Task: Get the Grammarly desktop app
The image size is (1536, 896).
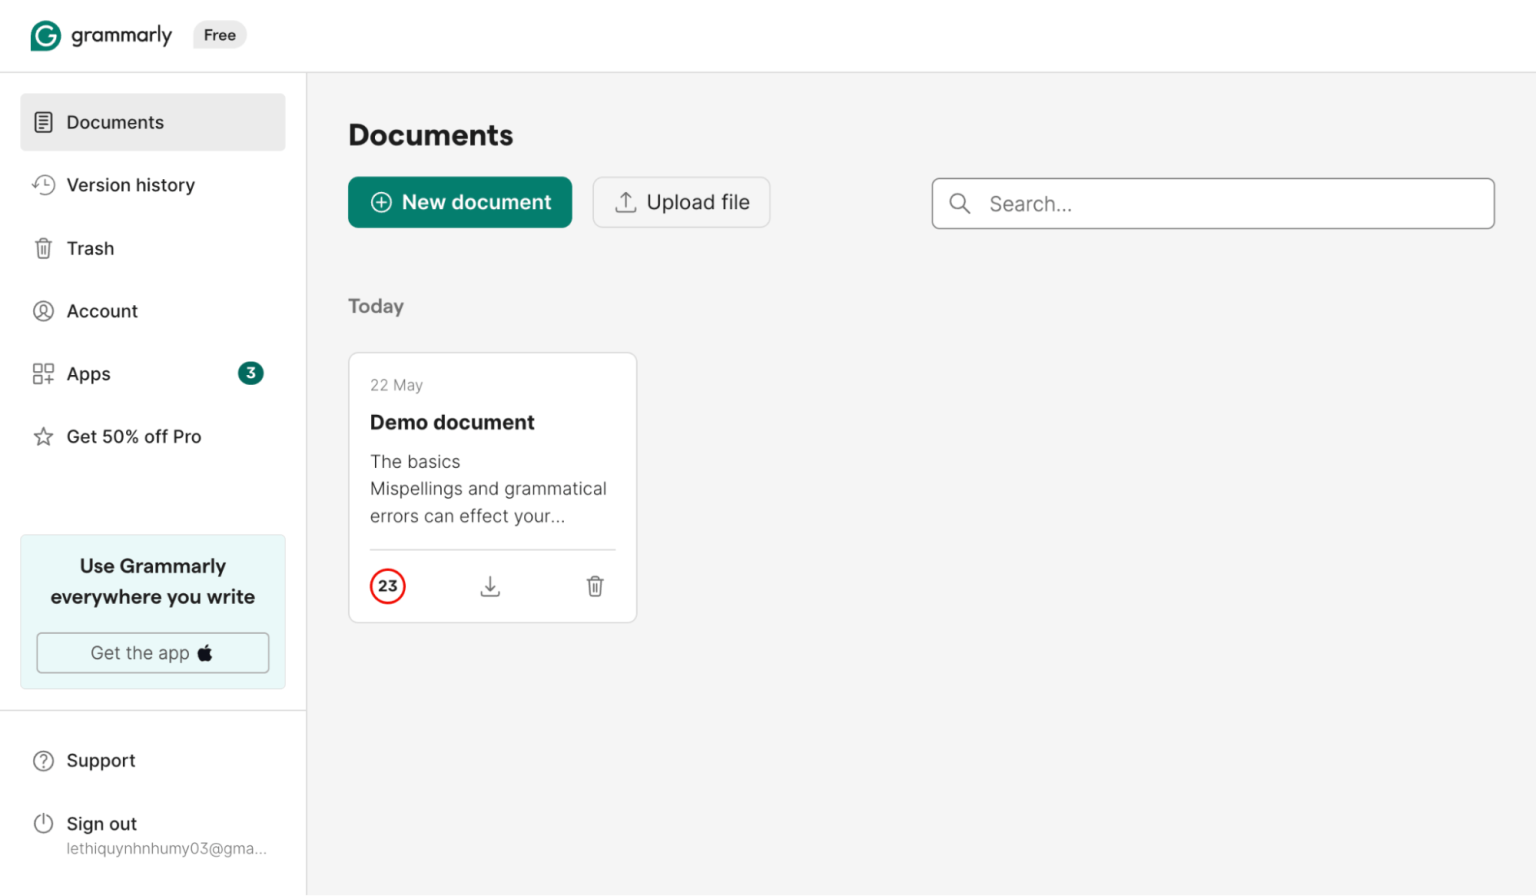Action: point(152,652)
